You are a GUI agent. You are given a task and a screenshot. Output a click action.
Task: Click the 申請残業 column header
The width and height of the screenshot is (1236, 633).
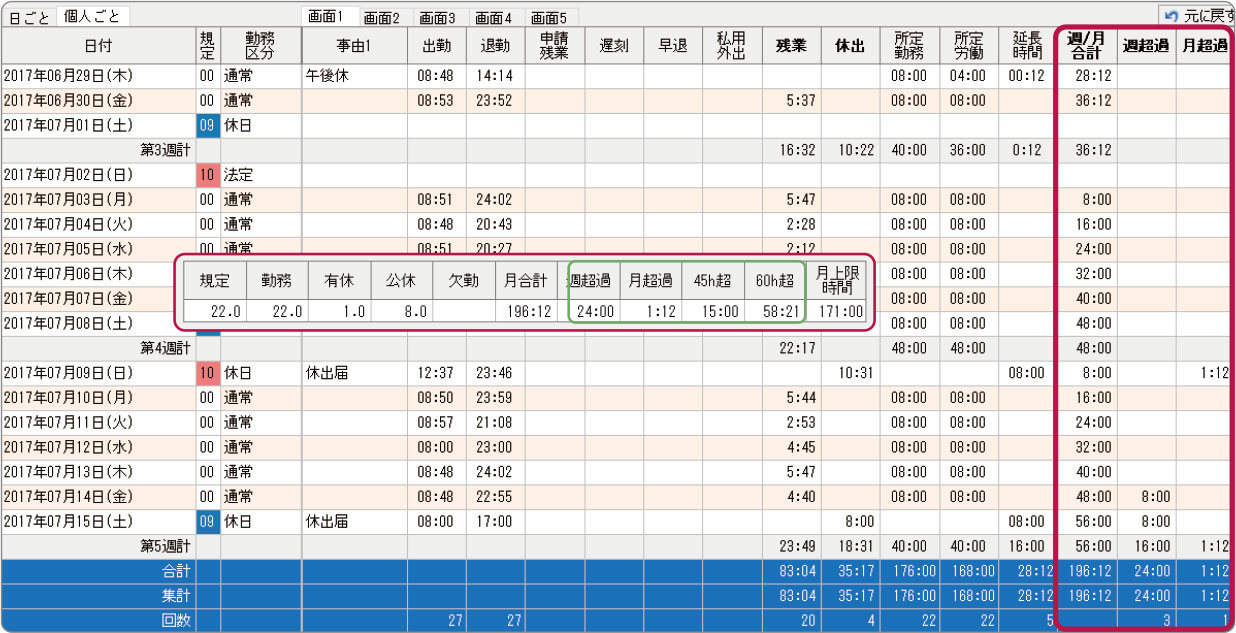point(554,46)
